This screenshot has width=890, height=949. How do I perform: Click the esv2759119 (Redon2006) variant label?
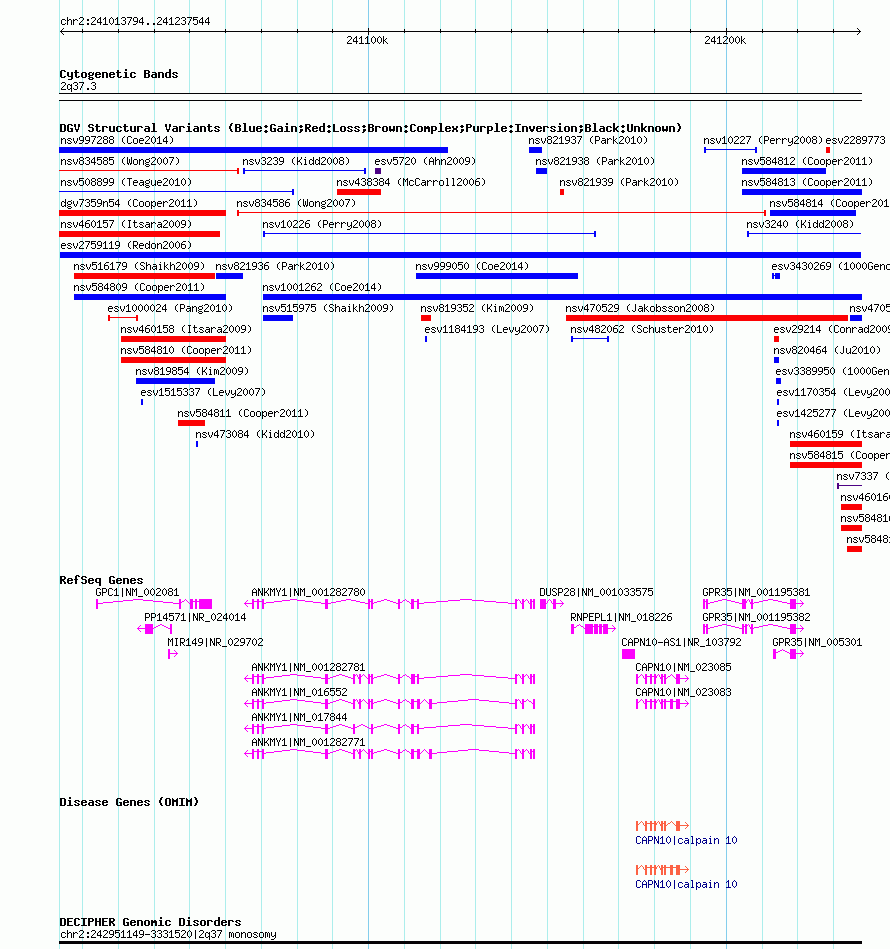[x=126, y=245]
